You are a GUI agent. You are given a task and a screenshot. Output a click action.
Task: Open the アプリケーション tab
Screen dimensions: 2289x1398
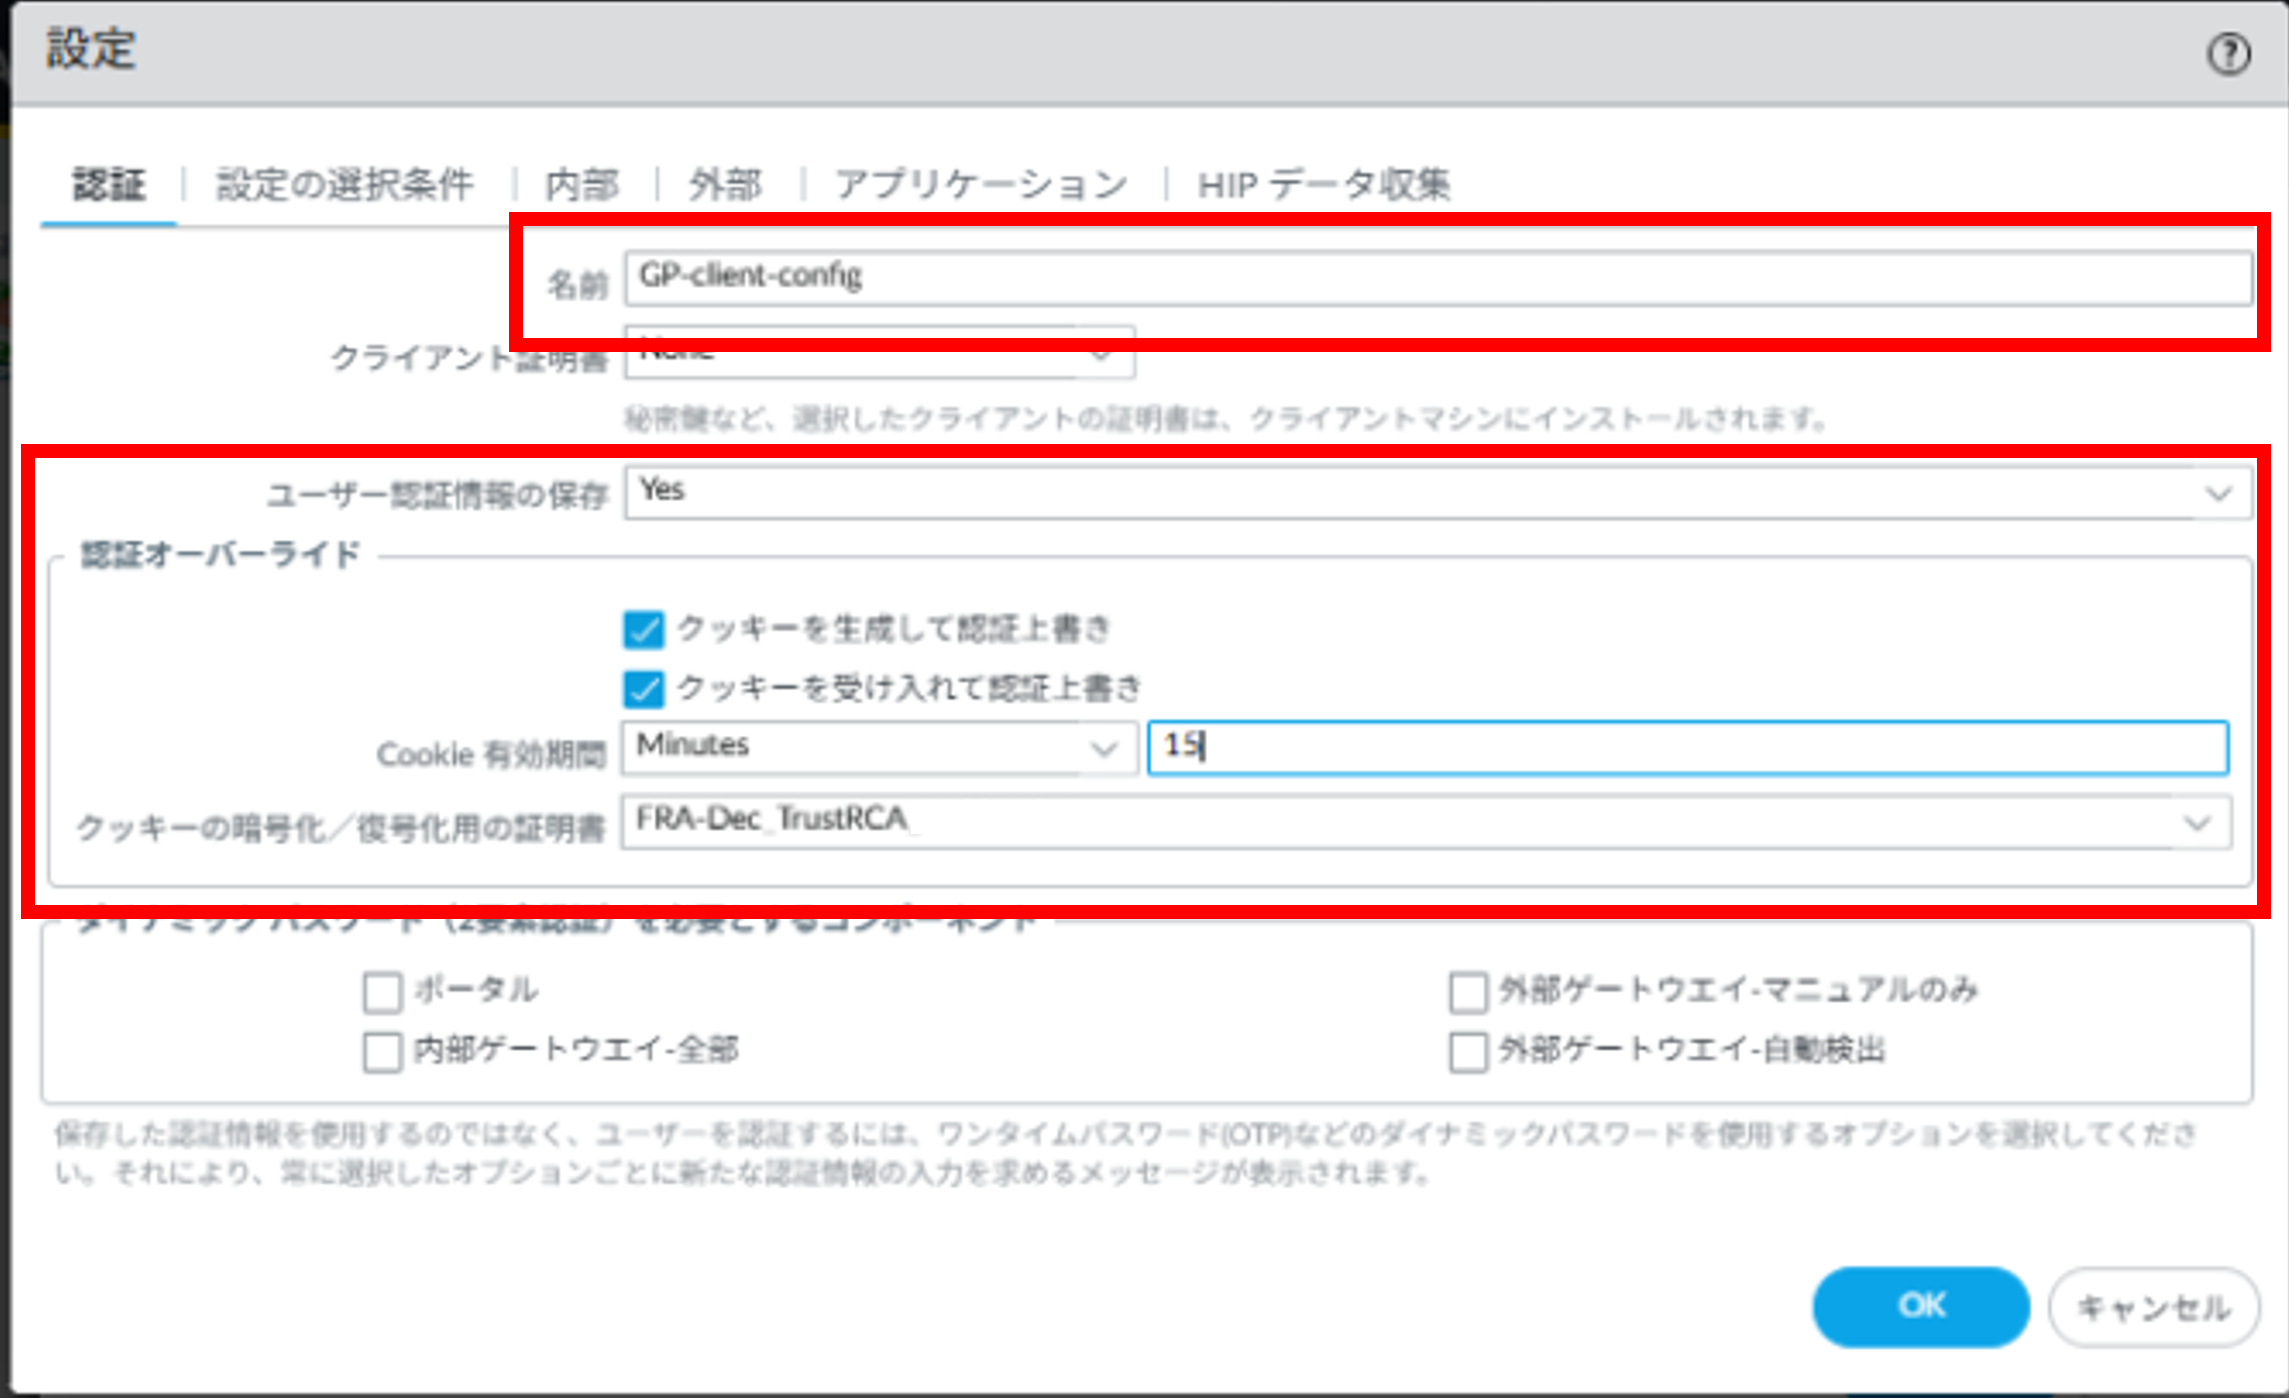click(x=981, y=185)
